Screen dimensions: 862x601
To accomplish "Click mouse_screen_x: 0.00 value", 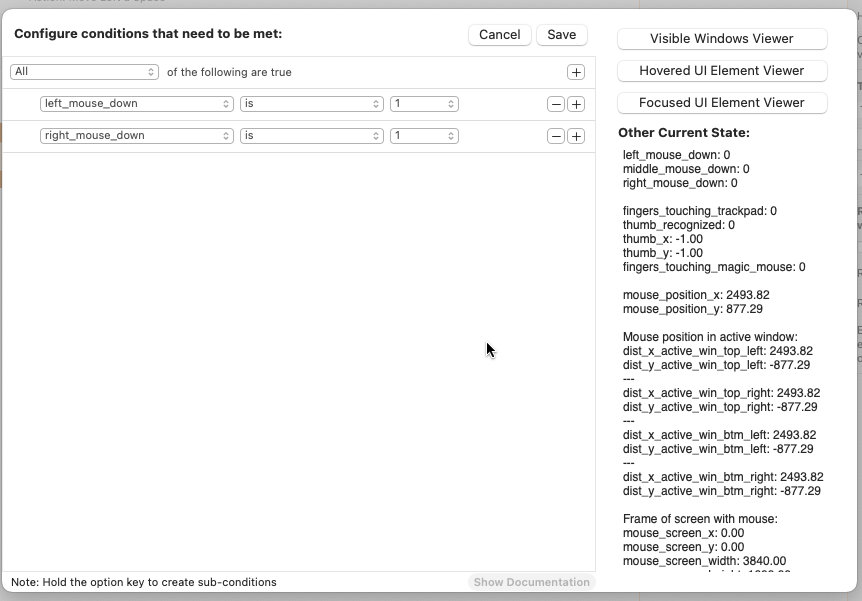I will 683,533.
